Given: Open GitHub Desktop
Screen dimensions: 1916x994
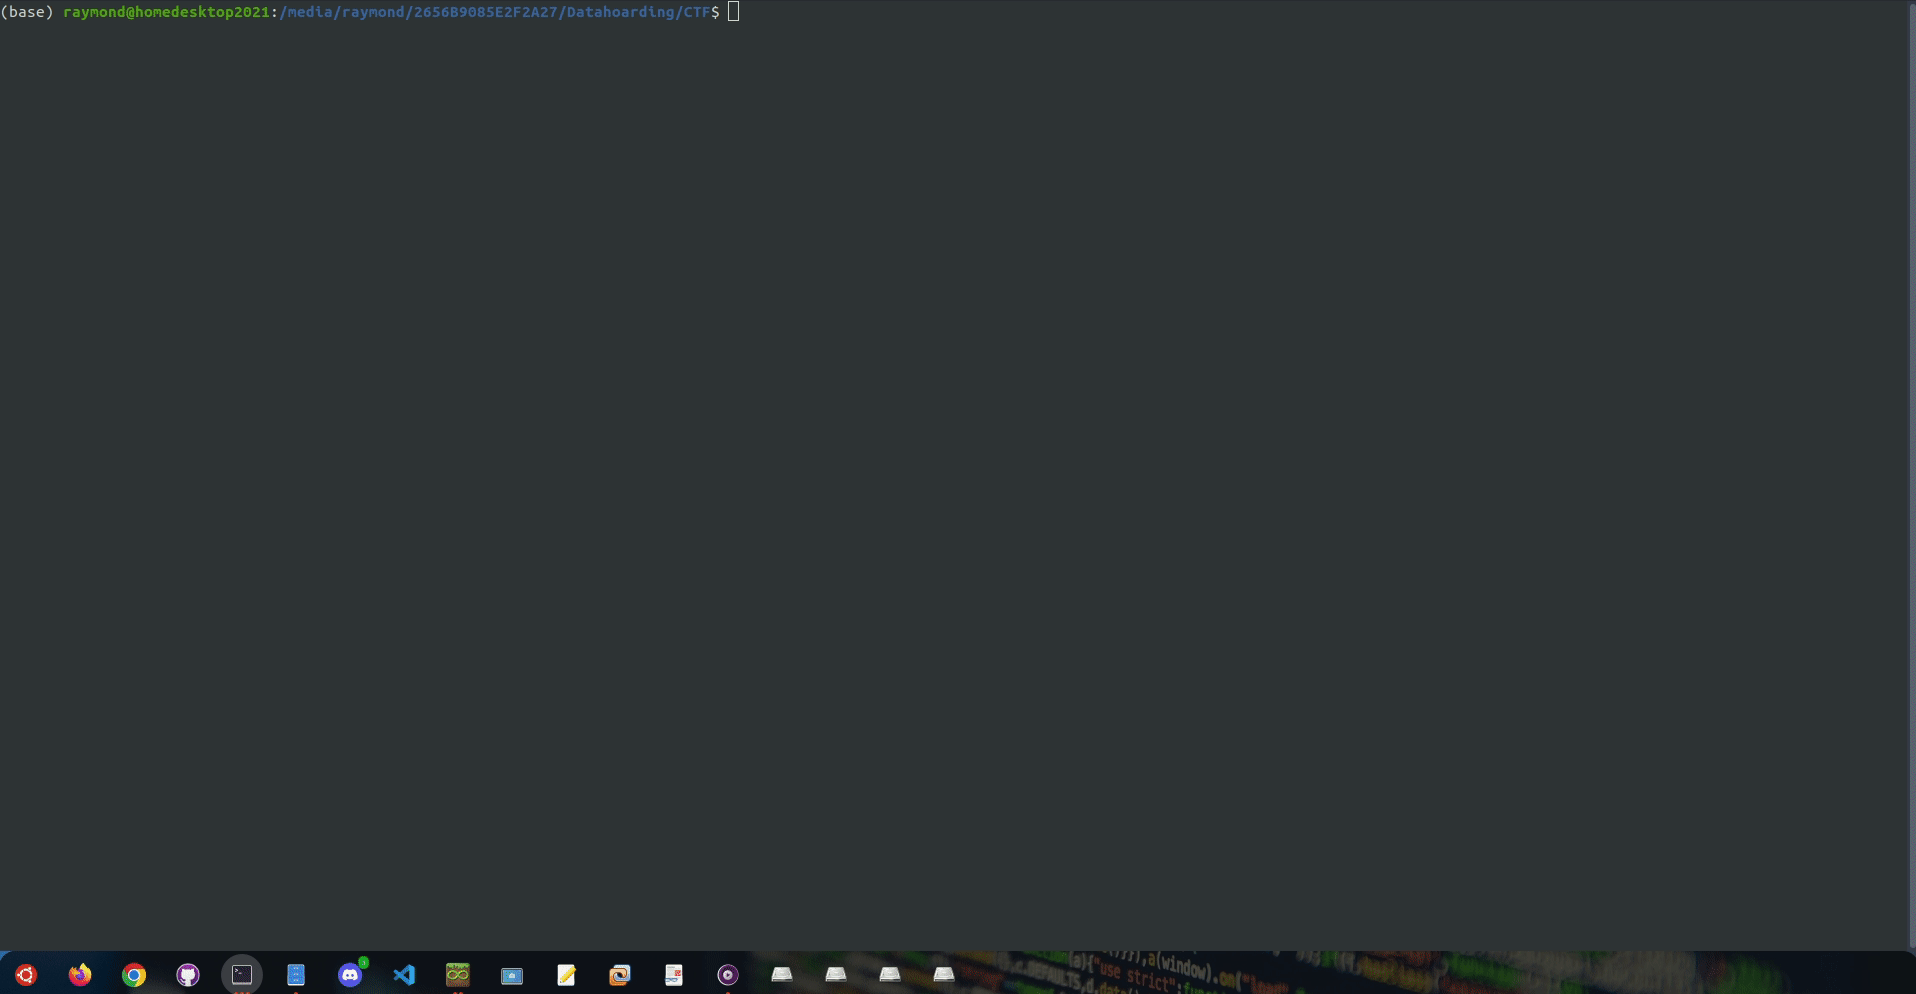Looking at the screenshot, I should [188, 975].
